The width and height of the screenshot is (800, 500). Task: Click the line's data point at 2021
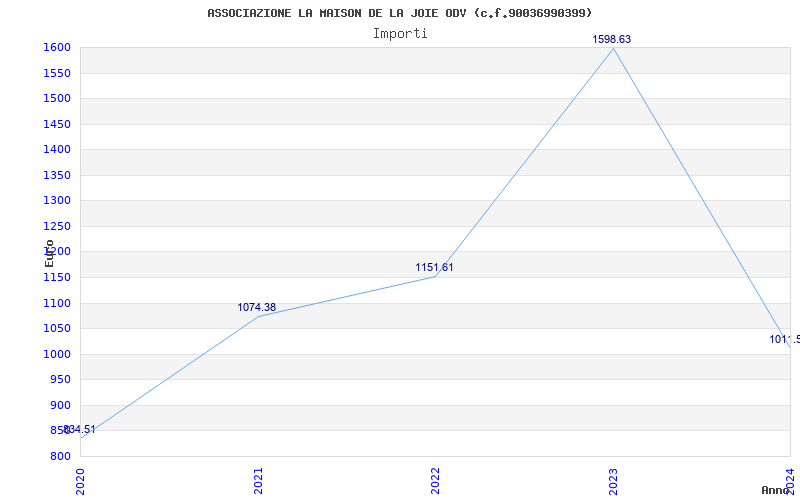tap(258, 316)
